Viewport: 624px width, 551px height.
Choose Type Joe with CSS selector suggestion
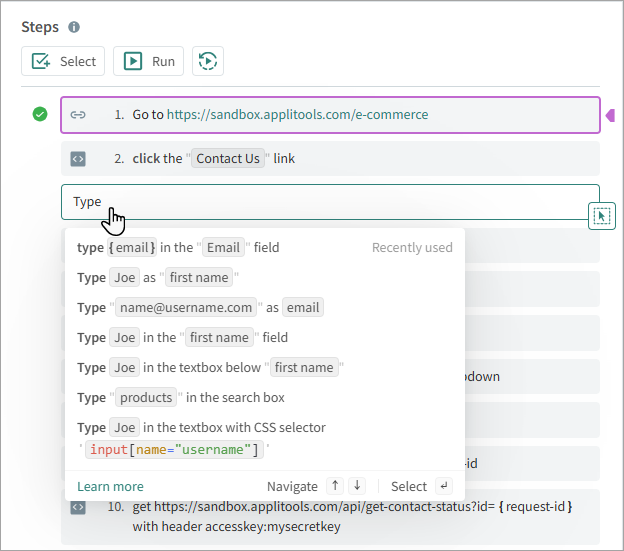pos(200,438)
